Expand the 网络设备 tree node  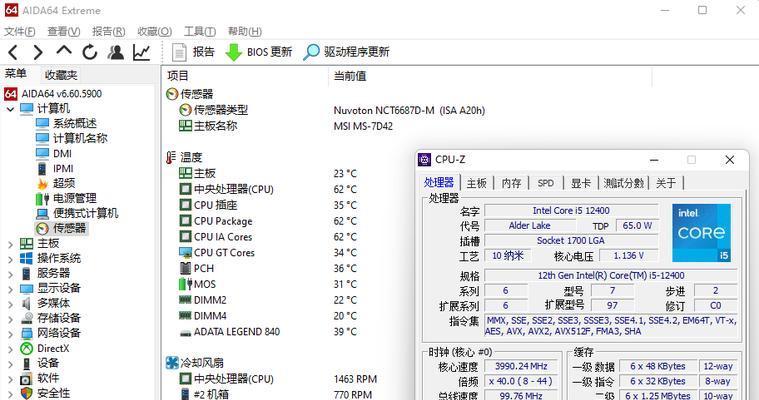pos(10,334)
